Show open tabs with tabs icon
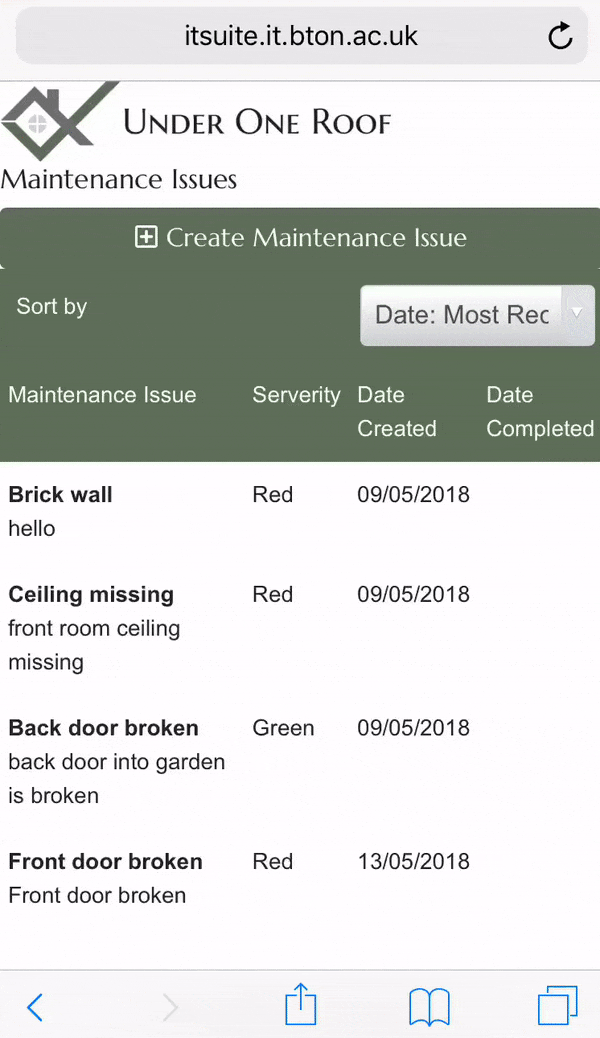 click(558, 1005)
